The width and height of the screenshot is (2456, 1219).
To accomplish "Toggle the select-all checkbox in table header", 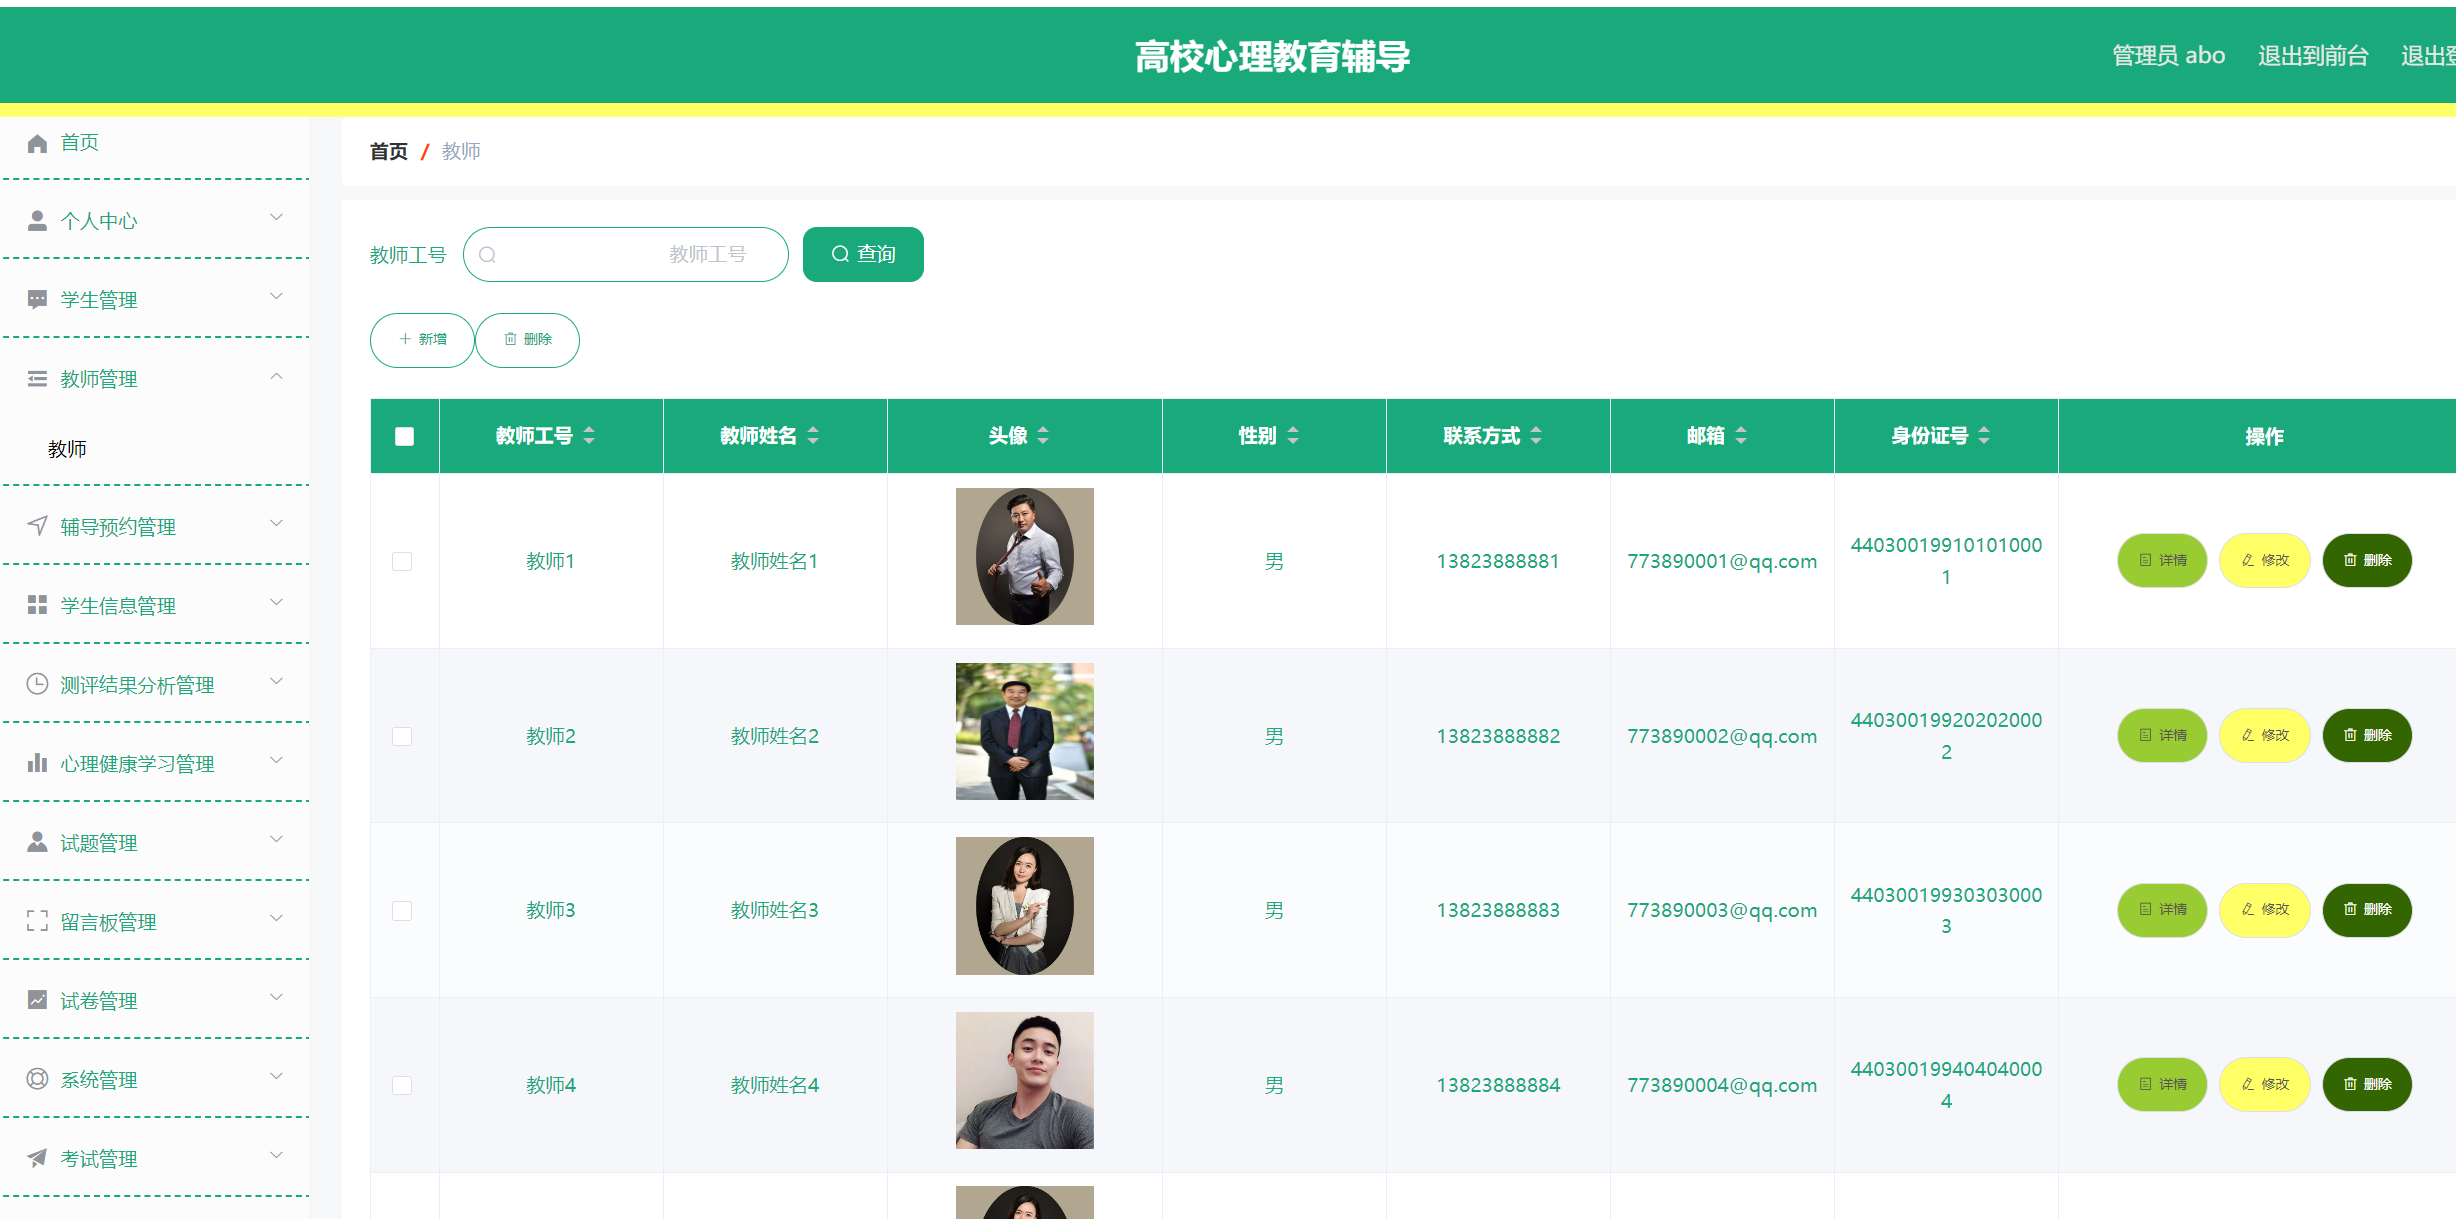I will click(404, 436).
